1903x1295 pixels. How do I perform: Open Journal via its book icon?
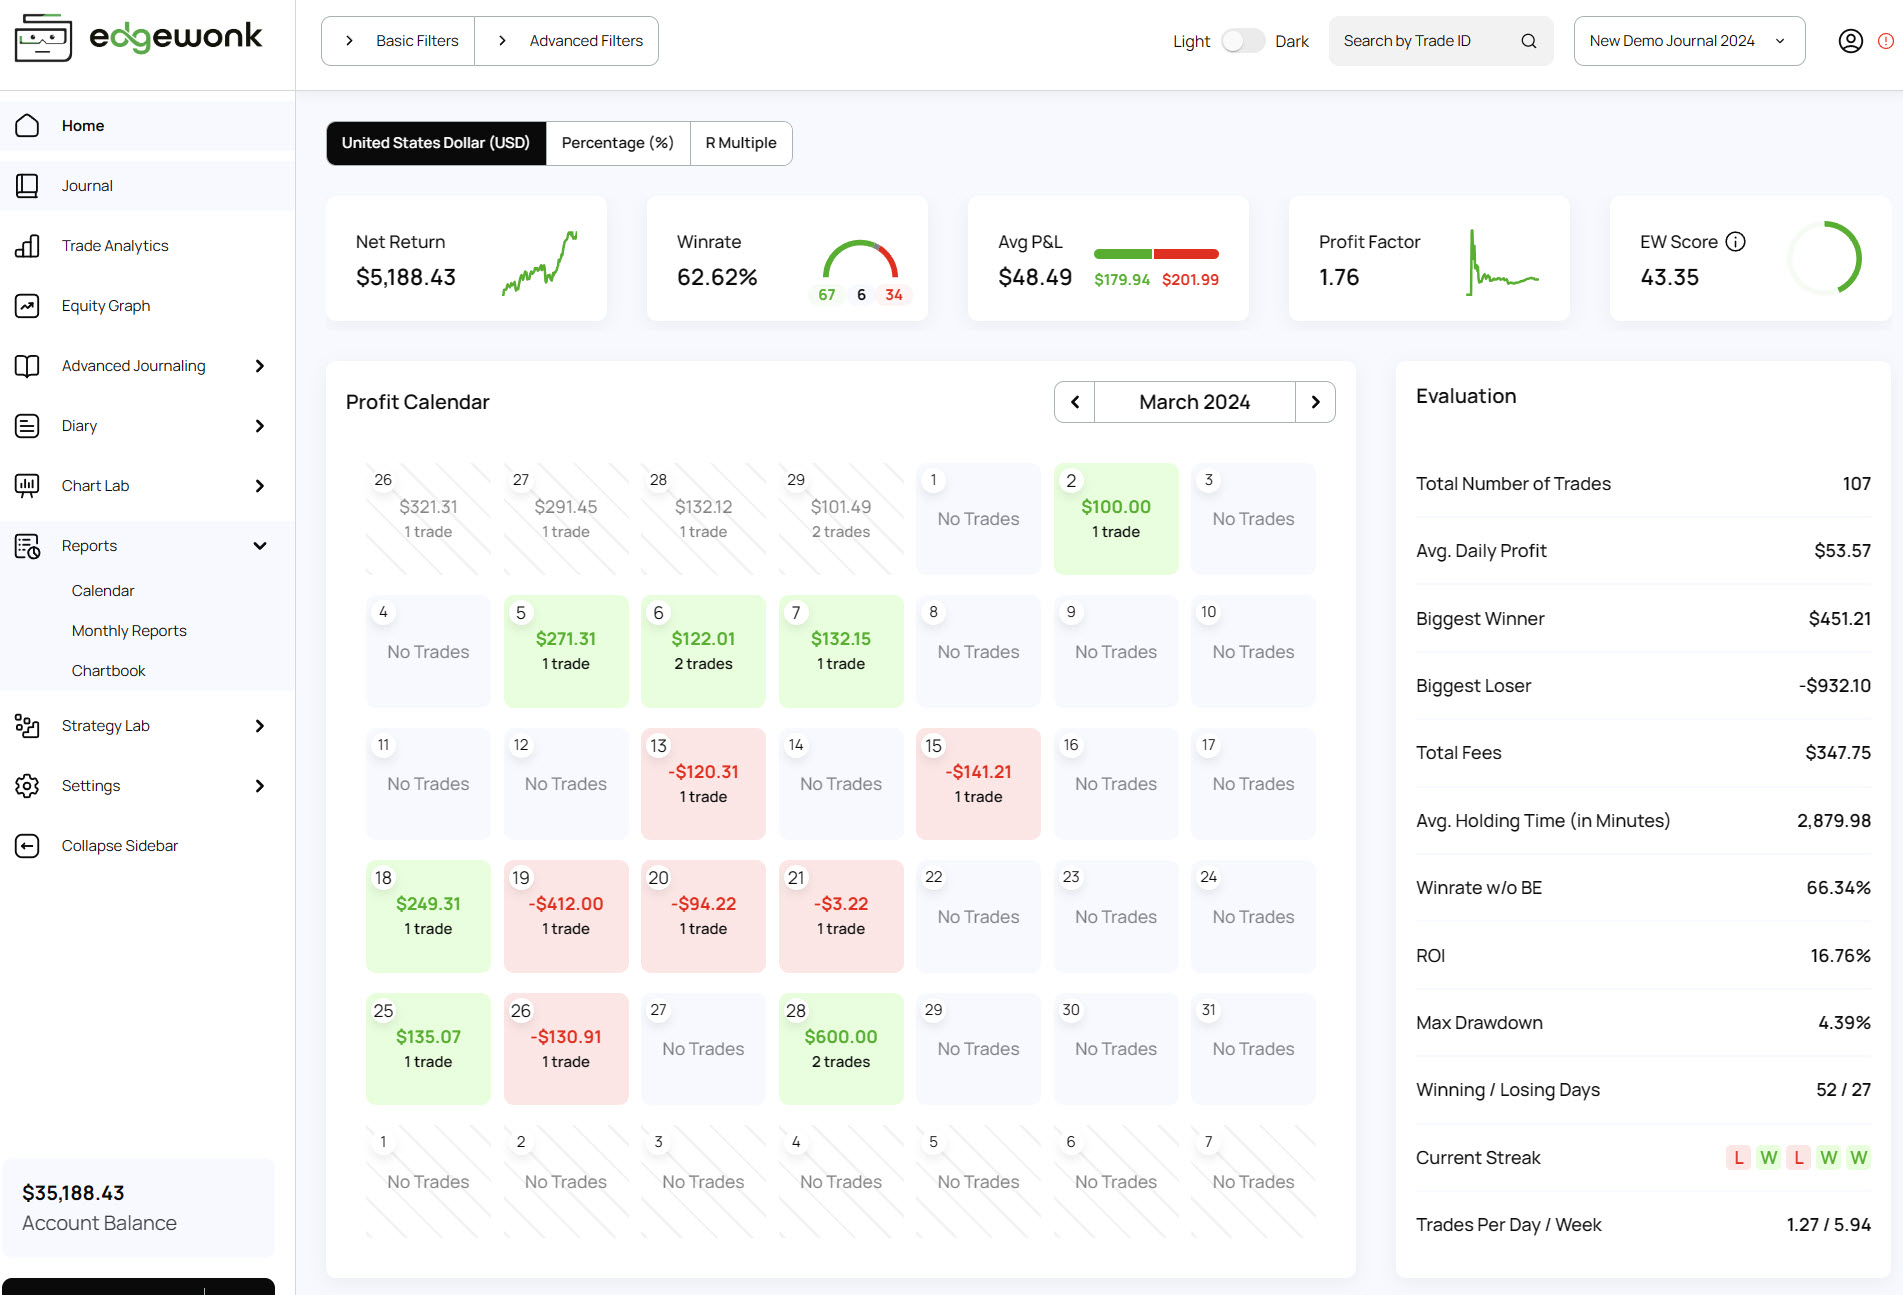pyautogui.click(x=27, y=186)
